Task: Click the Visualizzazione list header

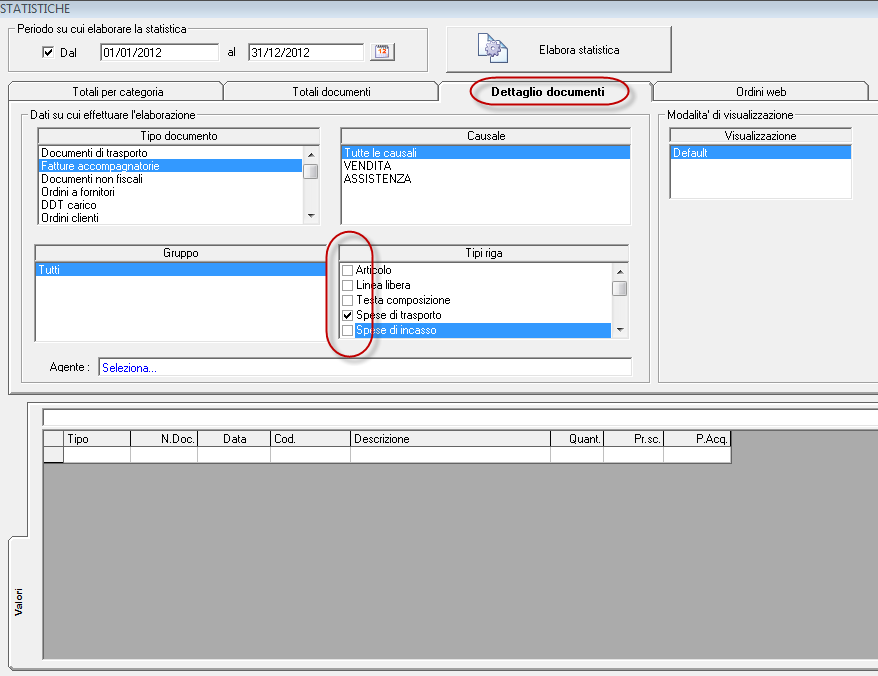Action: tap(760, 136)
